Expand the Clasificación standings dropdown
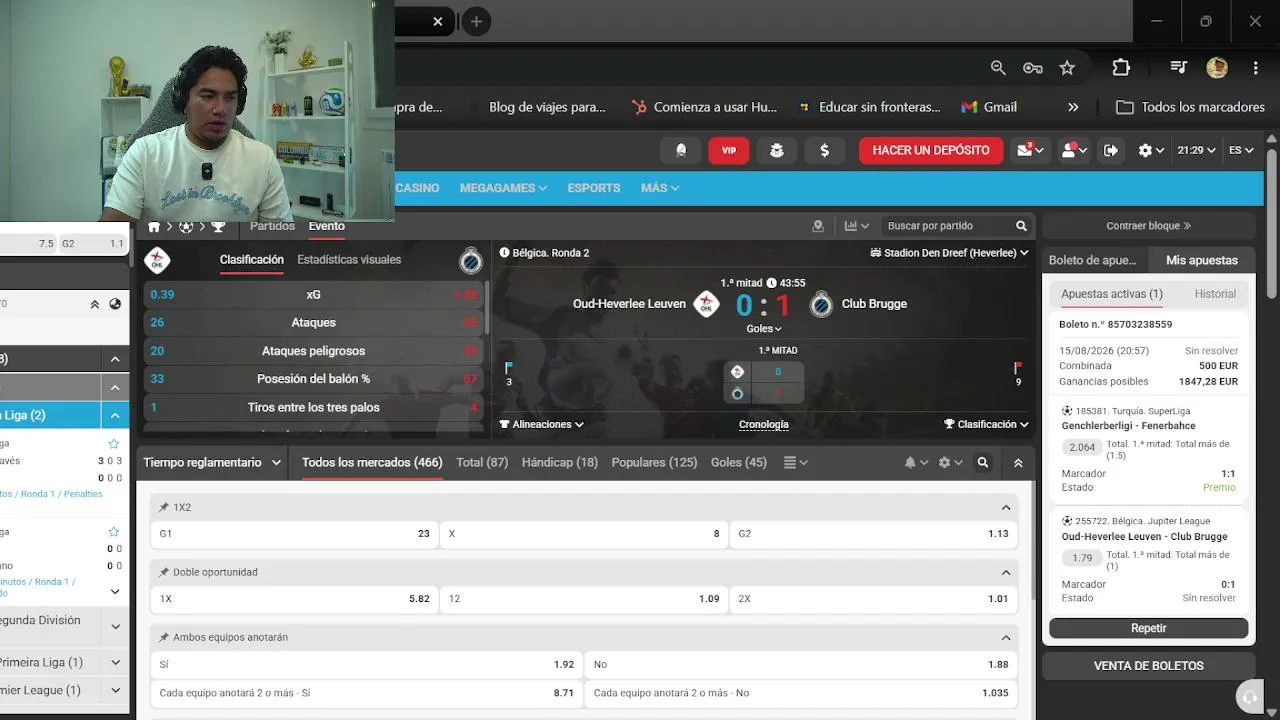Screen dimensions: 1280x720 pos(986,424)
